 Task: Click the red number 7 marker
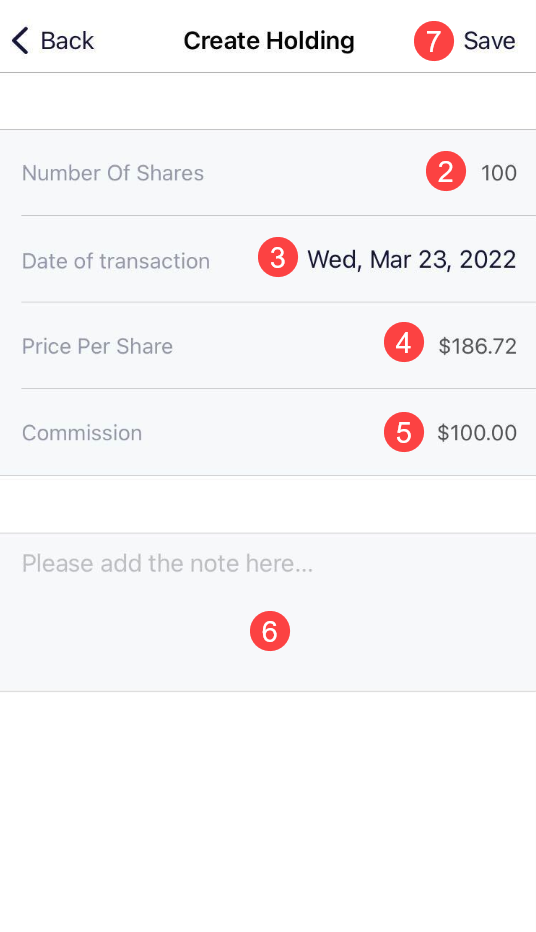[434, 41]
